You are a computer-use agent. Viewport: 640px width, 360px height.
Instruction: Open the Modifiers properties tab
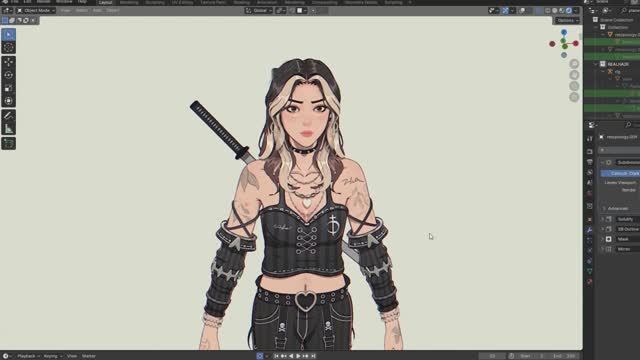[589, 230]
